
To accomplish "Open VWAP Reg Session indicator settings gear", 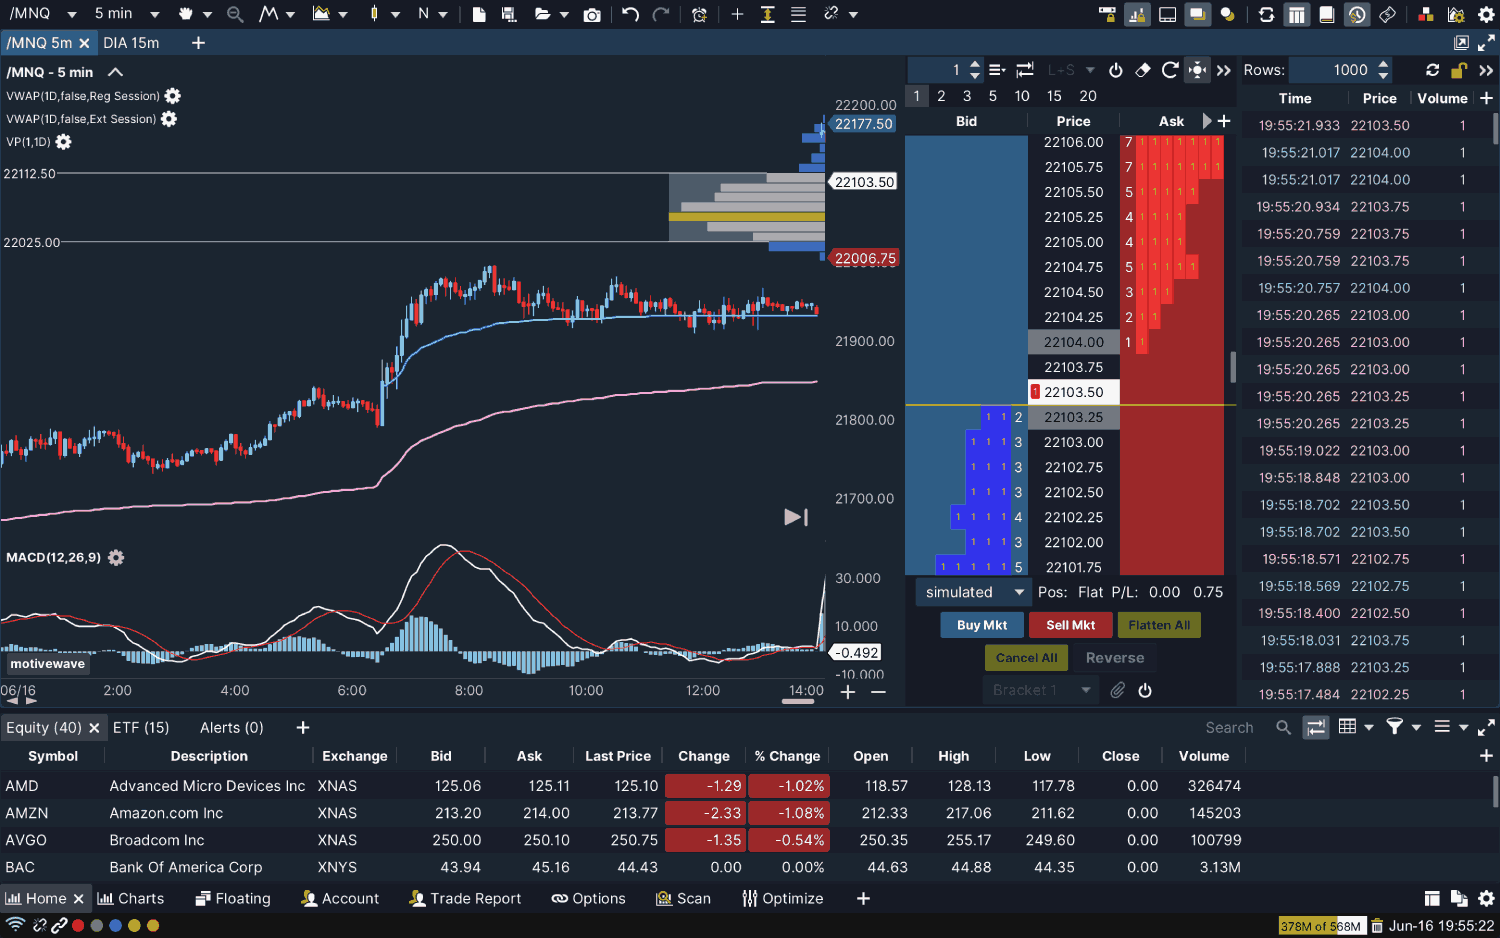I will 172,96.
